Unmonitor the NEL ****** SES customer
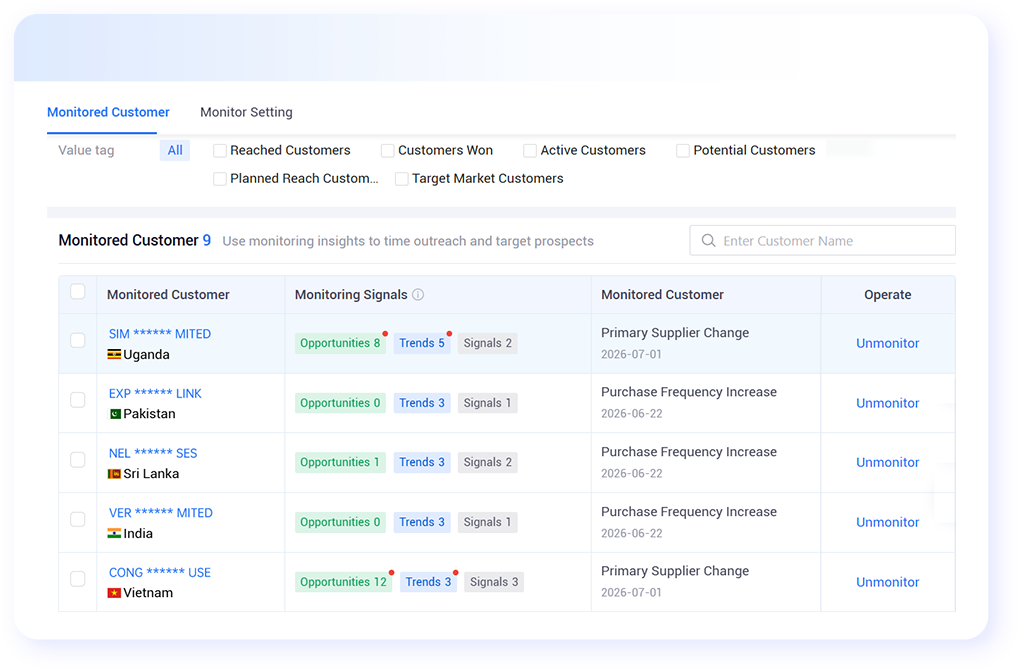Screen dimensions: 1022x672 coord(887,463)
